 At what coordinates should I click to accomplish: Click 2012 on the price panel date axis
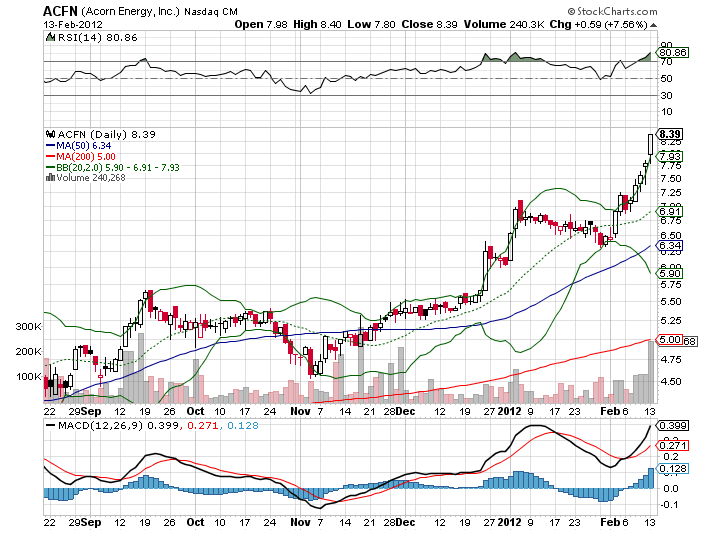(x=509, y=411)
